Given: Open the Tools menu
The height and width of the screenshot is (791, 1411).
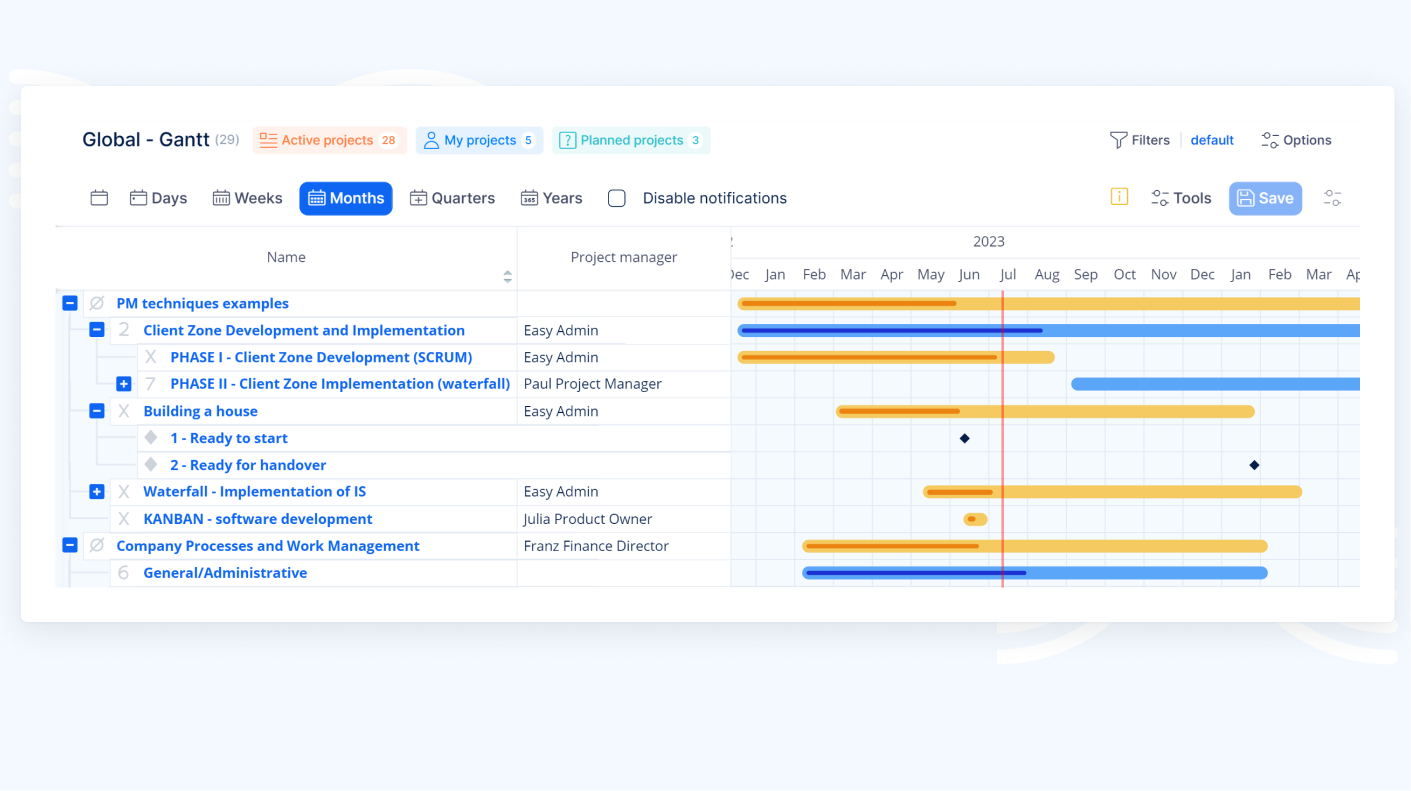Looking at the screenshot, I should coord(1181,198).
